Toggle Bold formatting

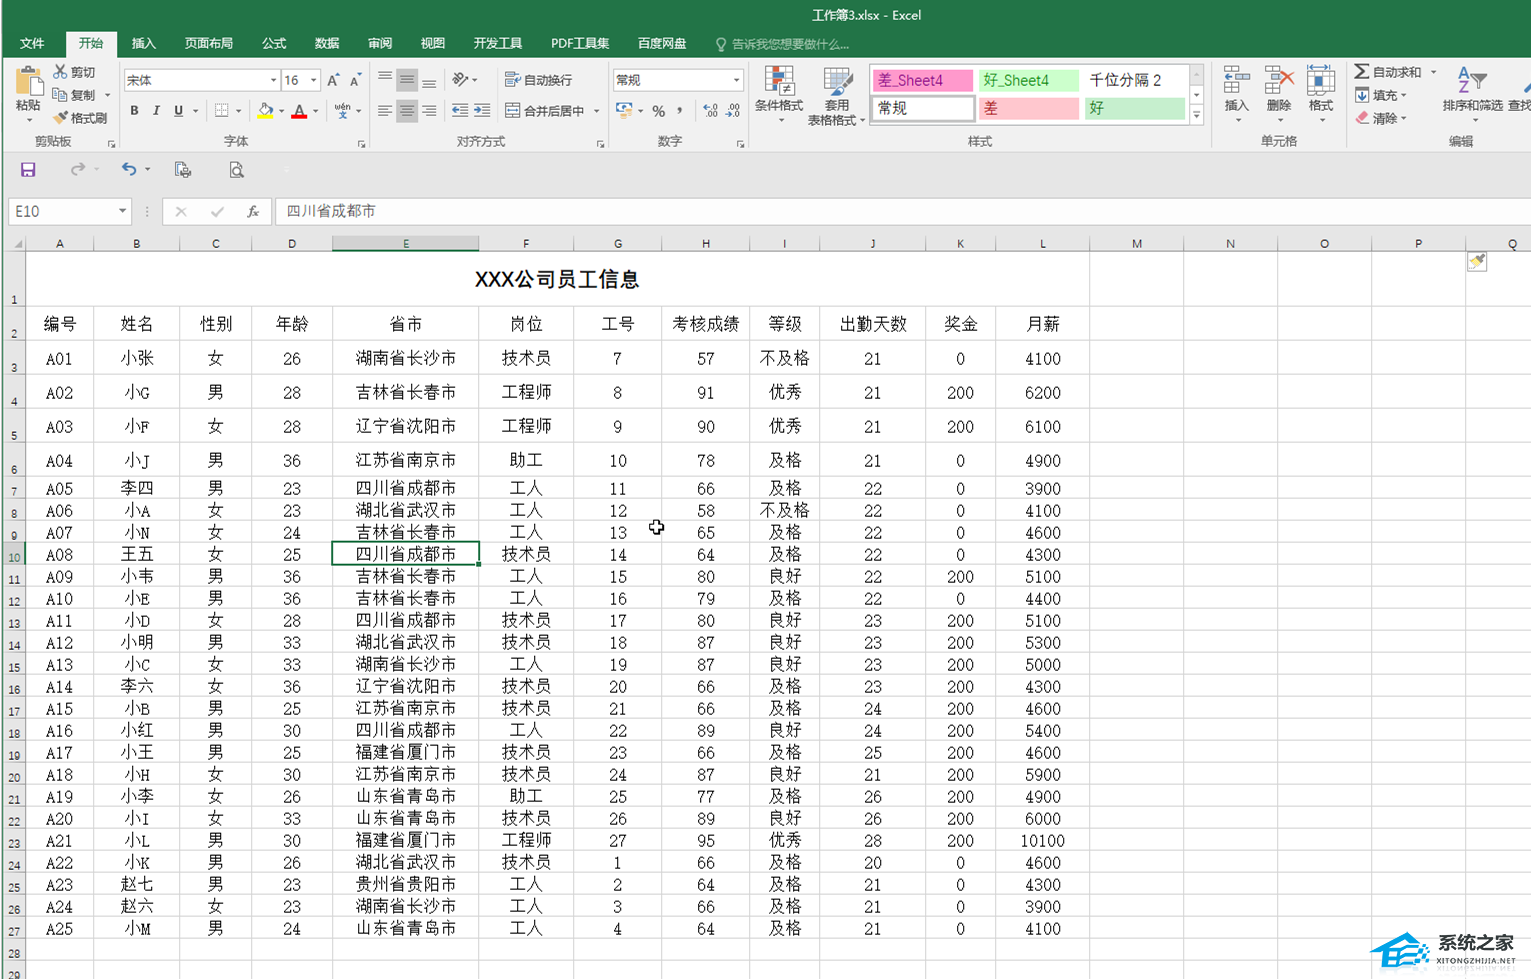click(x=134, y=111)
